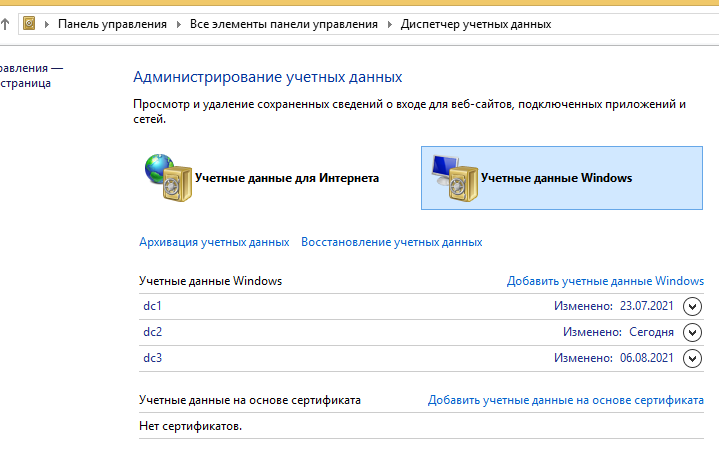Screen dimensions: 719x450
Task: Click the Credential Manager safe icon in address bar
Action: click(x=29, y=23)
